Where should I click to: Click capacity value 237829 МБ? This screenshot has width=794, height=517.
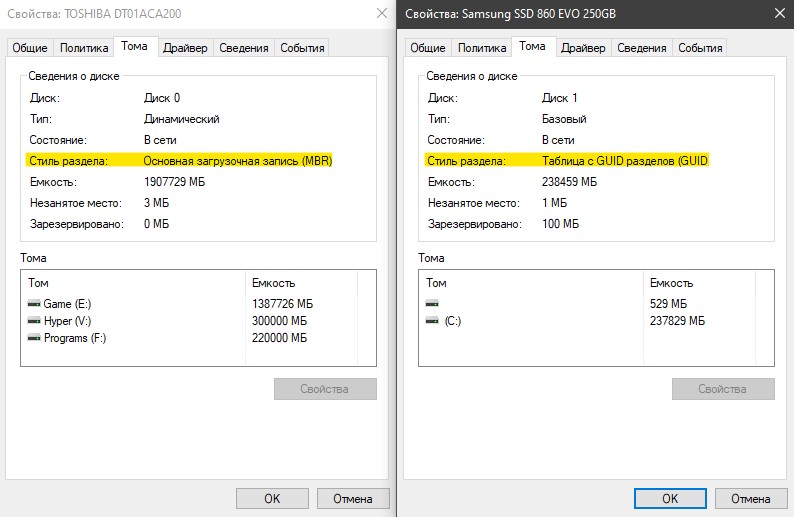678,321
